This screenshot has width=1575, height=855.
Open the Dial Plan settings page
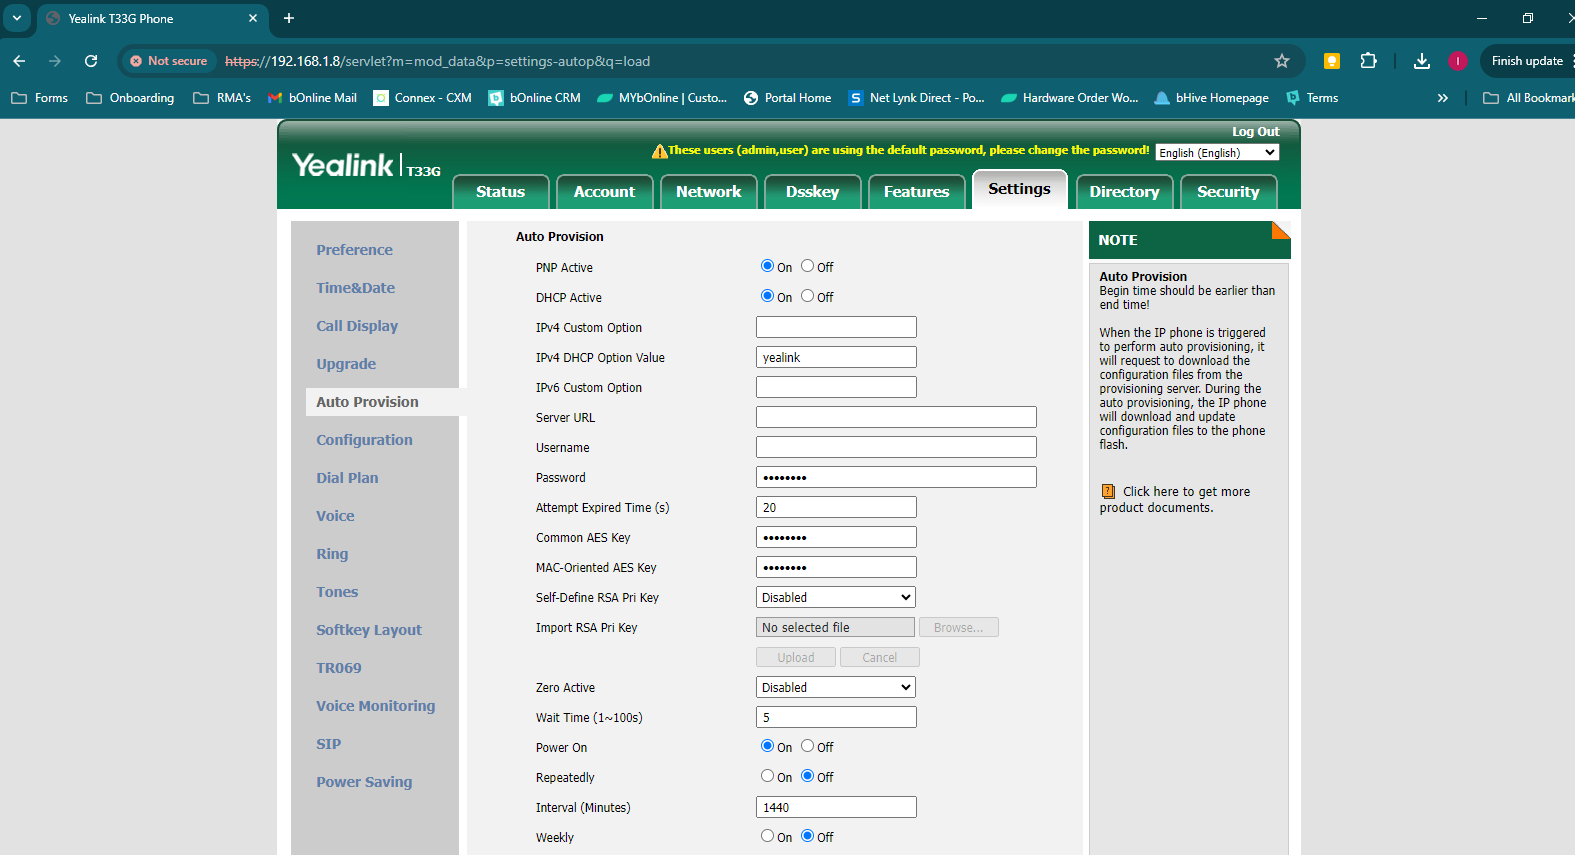point(347,478)
